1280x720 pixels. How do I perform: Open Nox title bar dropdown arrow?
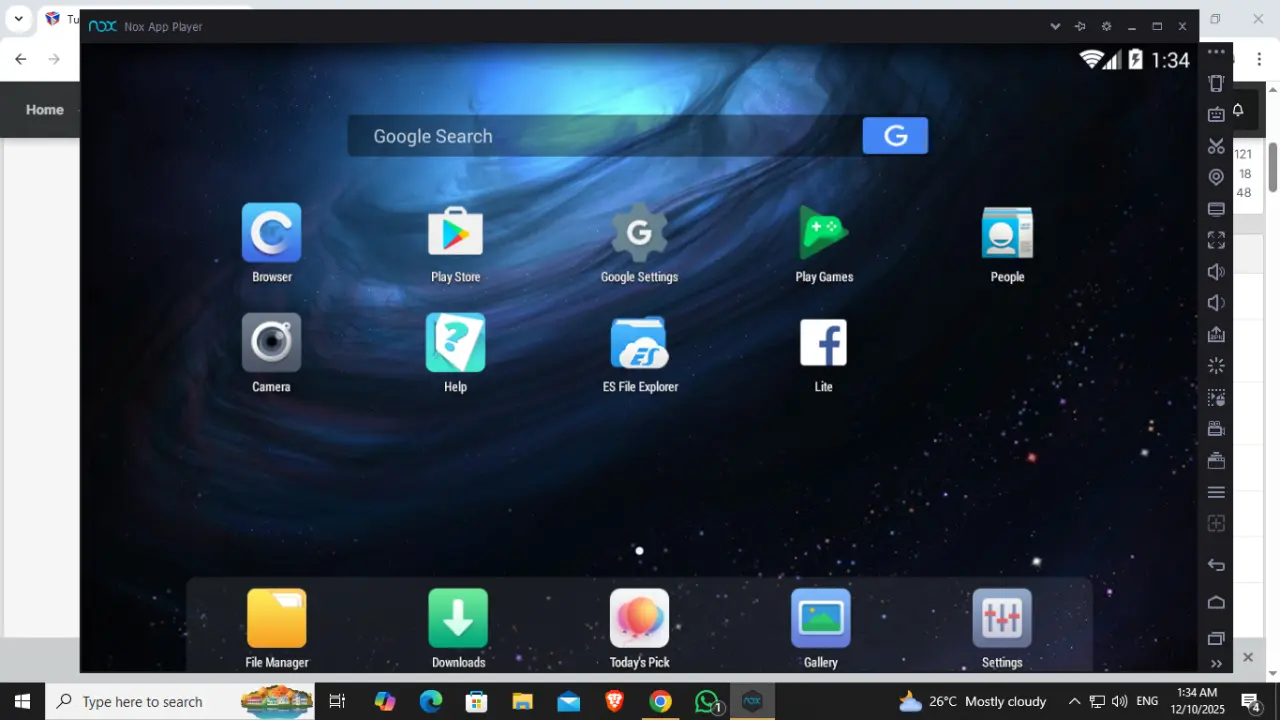pyautogui.click(x=1055, y=27)
